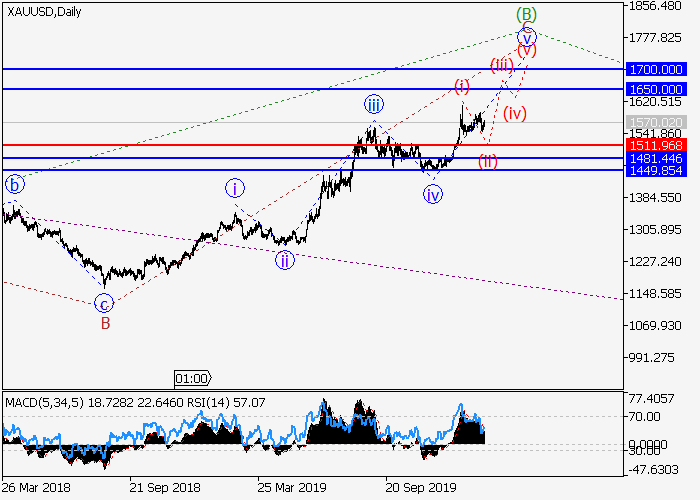Click the red 1511.968 price label

click(x=655, y=145)
